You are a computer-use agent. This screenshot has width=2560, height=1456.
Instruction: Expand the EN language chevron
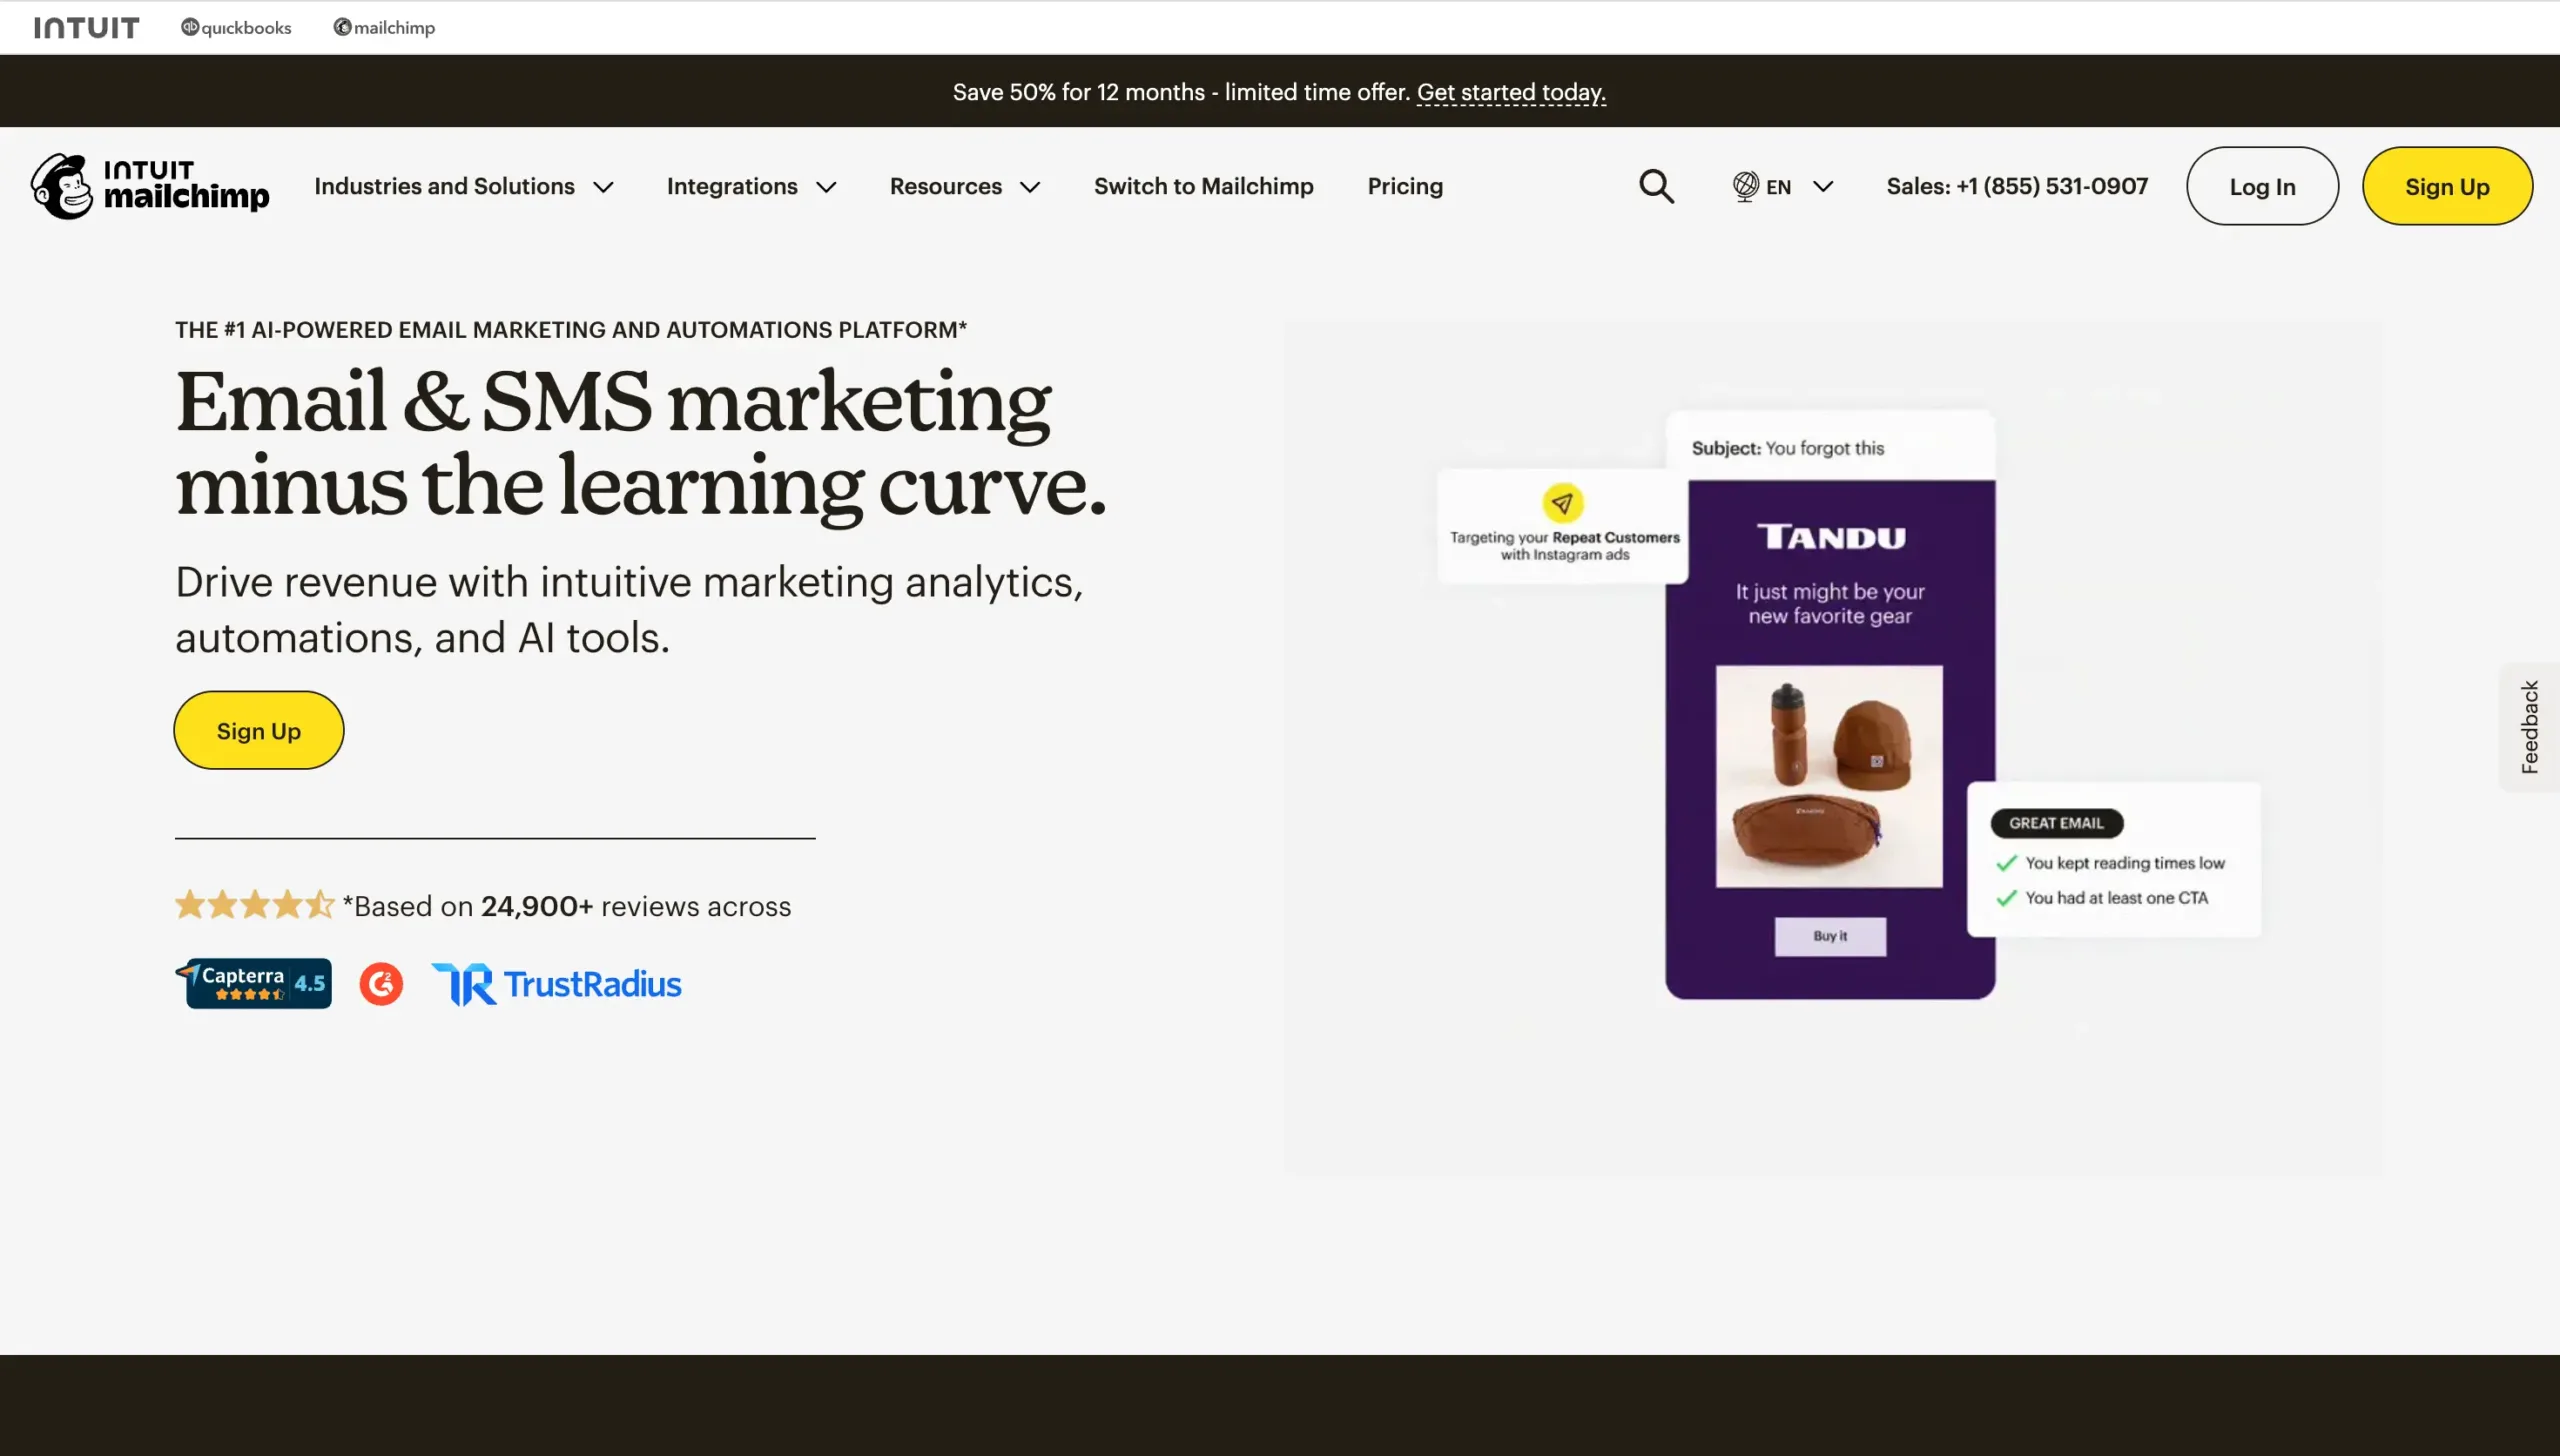[1823, 187]
